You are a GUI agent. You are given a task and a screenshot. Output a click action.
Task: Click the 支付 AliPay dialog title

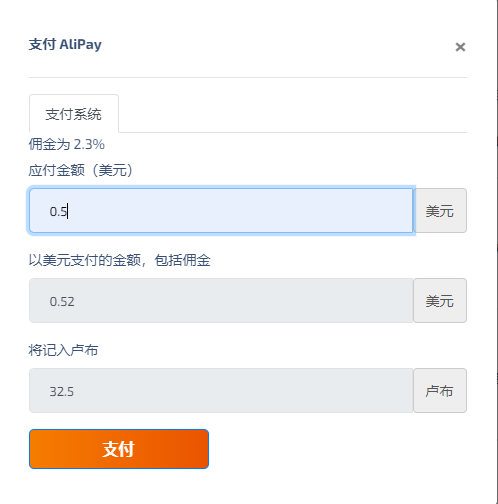(65, 44)
